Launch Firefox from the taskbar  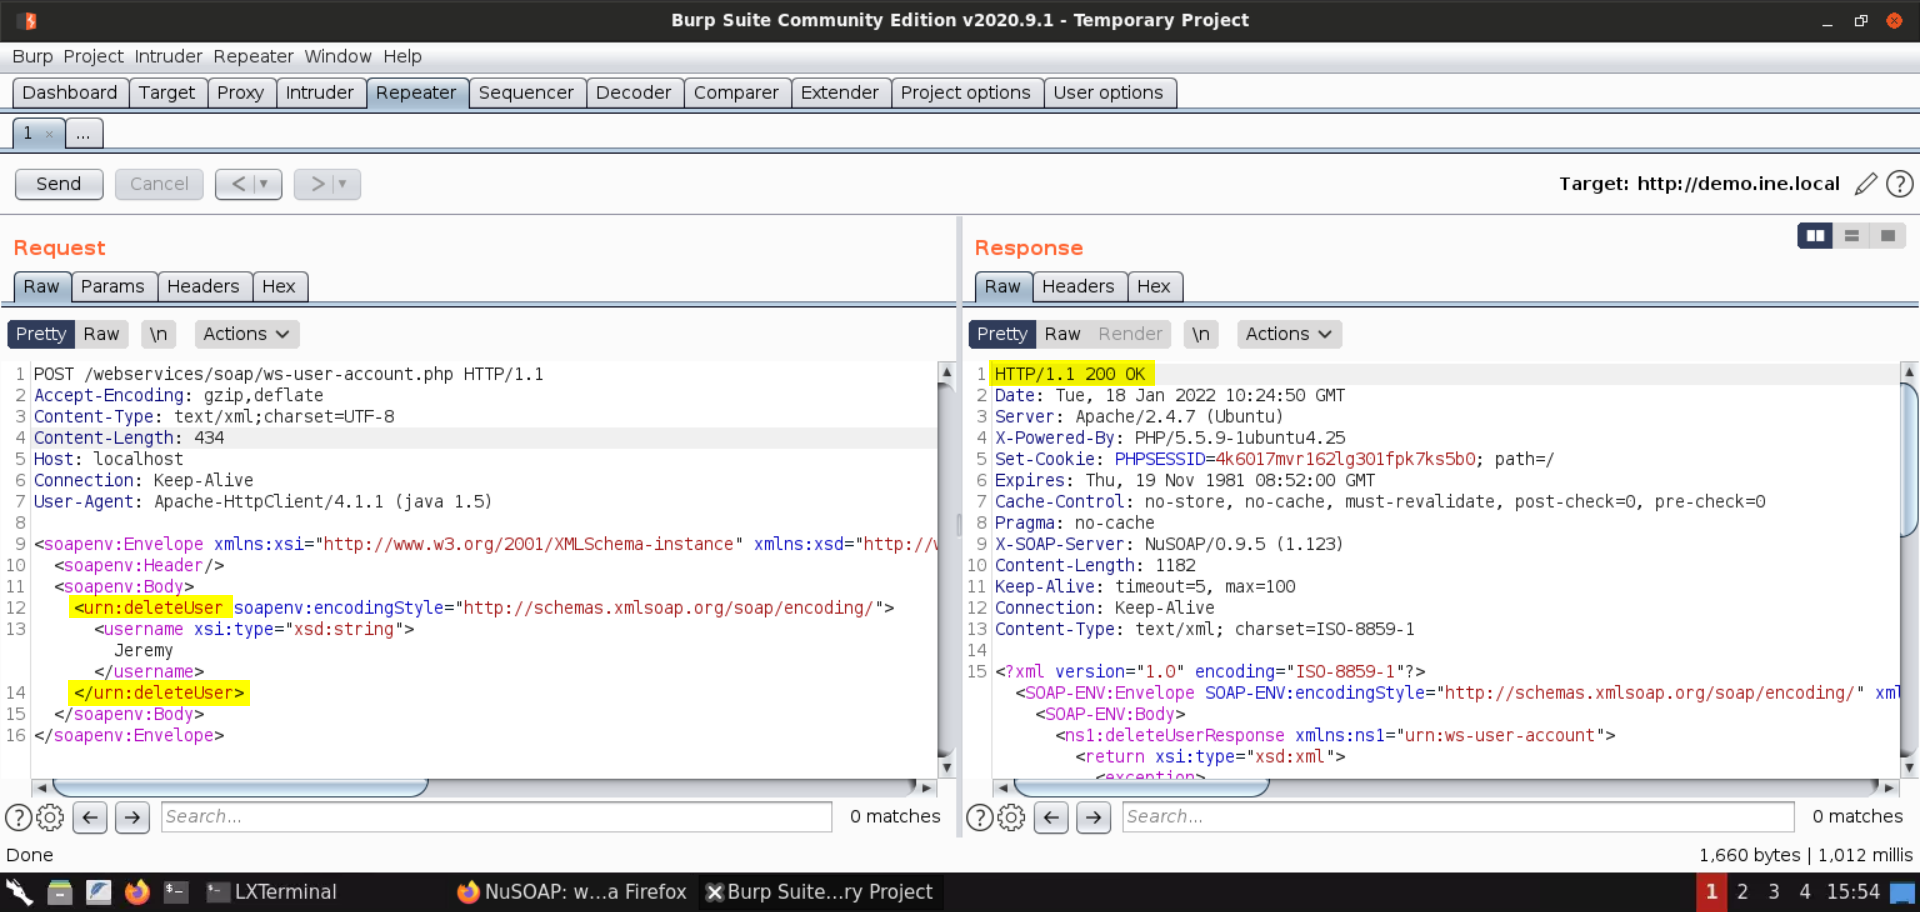pos(137,892)
